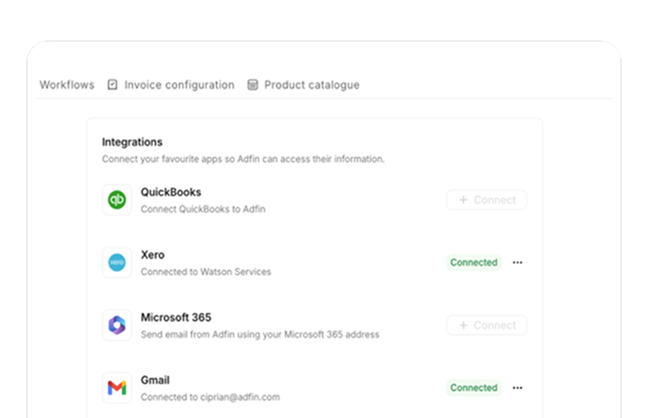Click the Connected status badge for Gmail
This screenshot has height=418, width=648.
click(473, 388)
